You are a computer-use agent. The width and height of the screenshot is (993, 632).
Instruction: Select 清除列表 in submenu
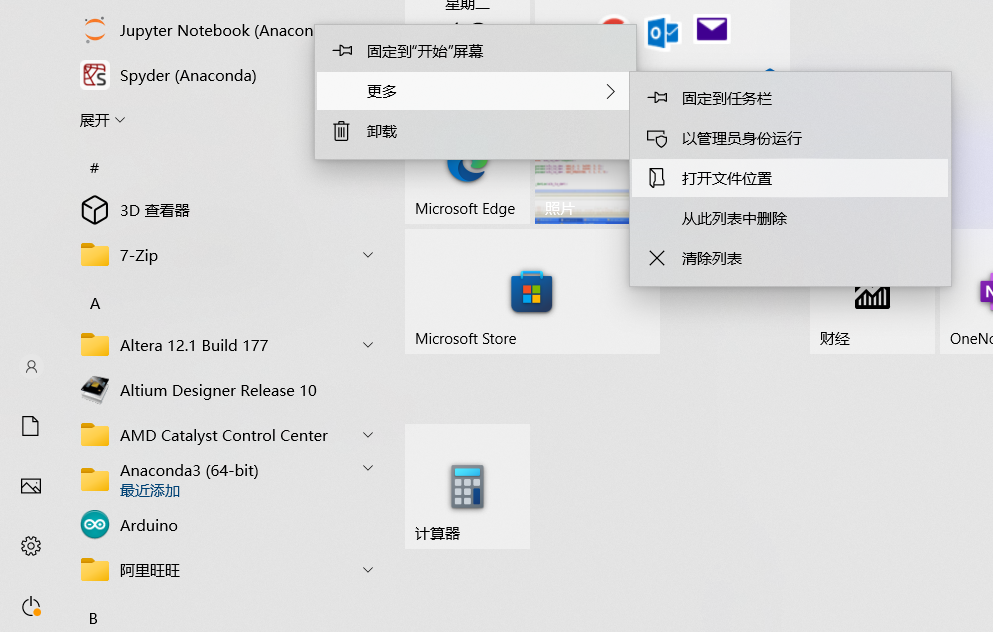790,258
